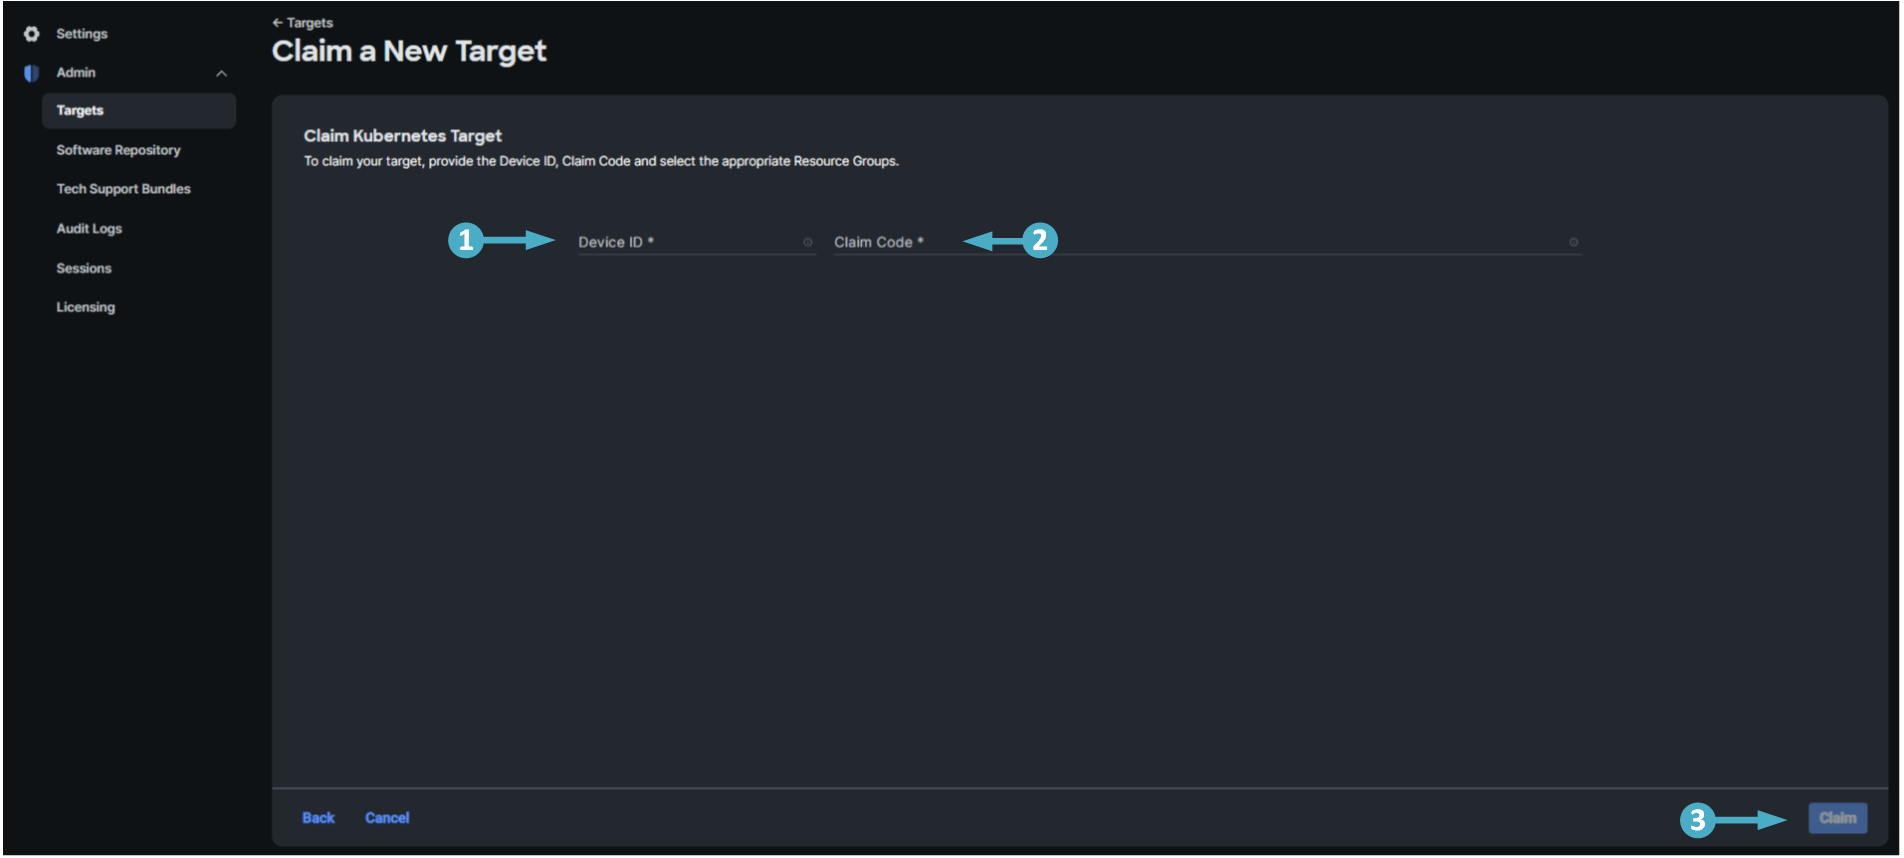1904x858 pixels.
Task: Click the Settings gear icon
Action: [x=32, y=34]
